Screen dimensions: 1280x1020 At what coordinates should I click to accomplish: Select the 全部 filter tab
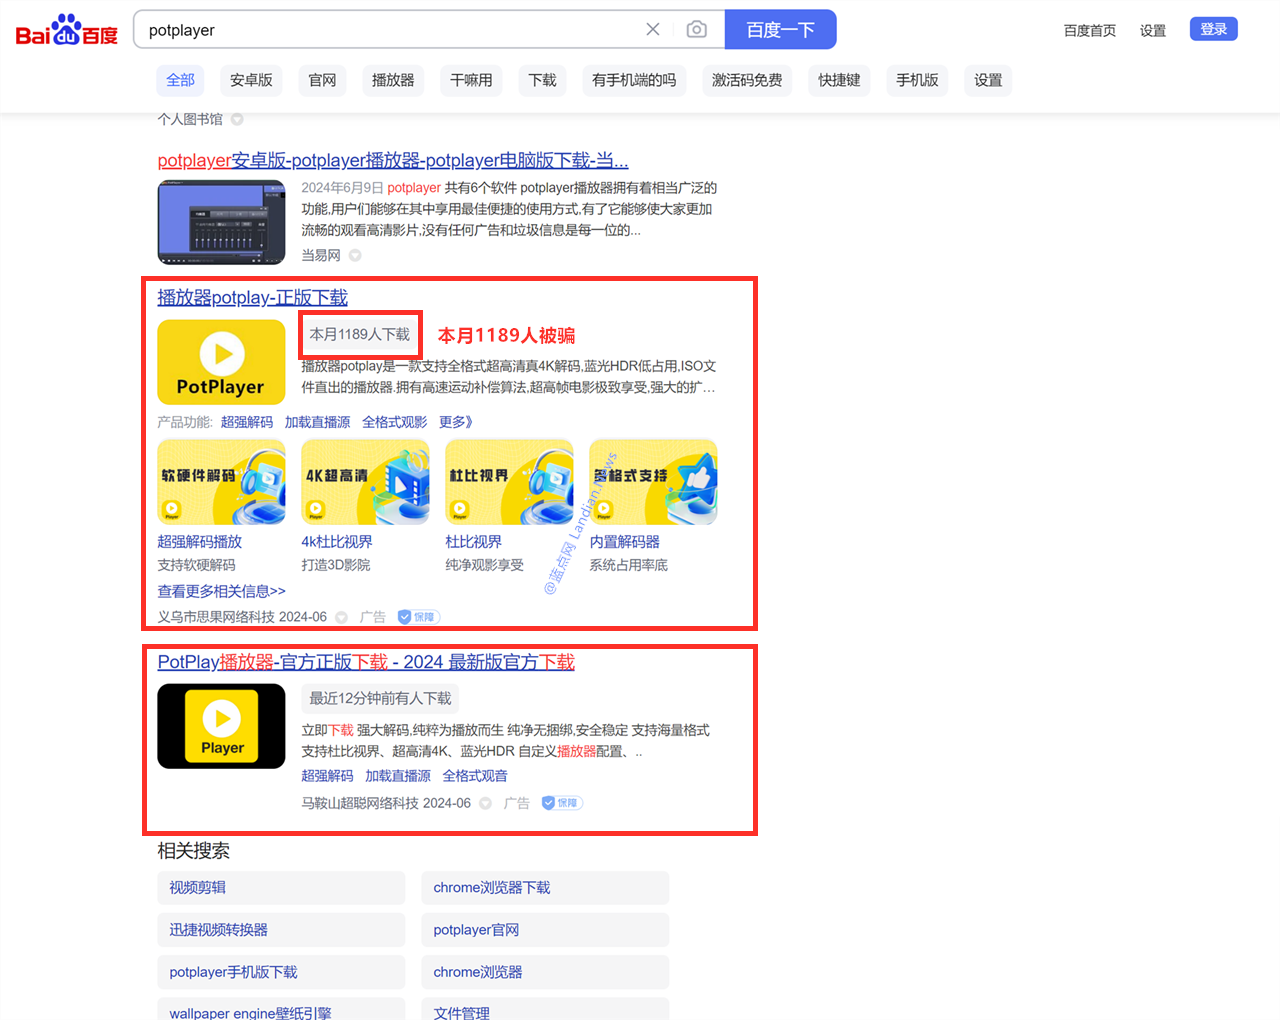[x=180, y=80]
